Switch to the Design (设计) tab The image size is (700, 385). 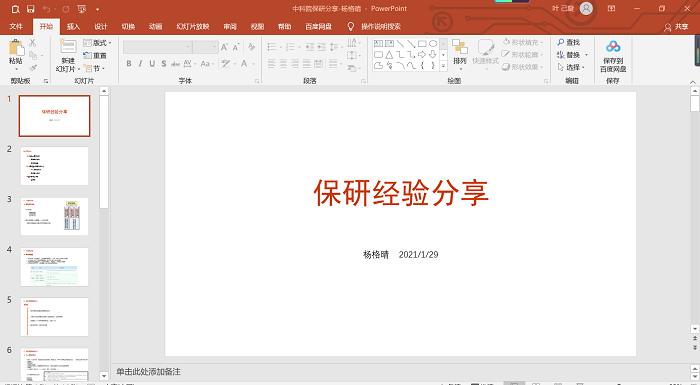[x=100, y=27]
